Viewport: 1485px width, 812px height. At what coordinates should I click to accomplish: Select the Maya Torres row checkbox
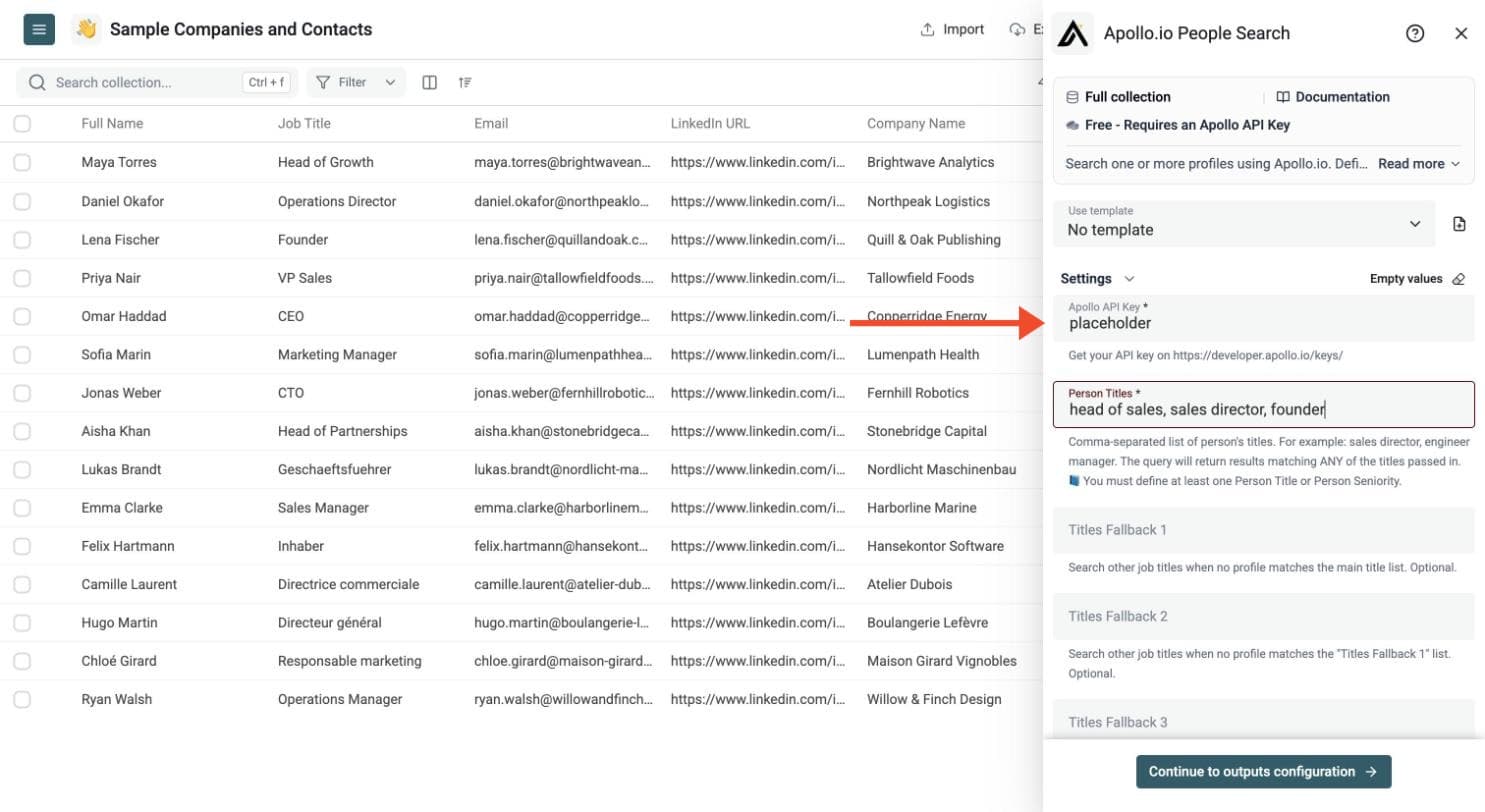[22, 162]
